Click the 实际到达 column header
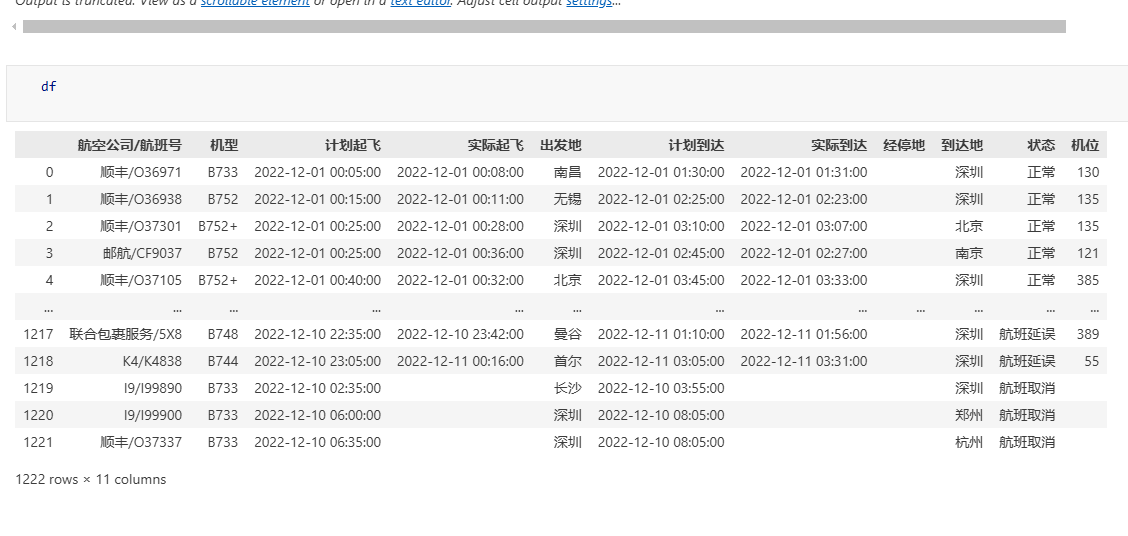Image resolution: width=1128 pixels, height=536 pixels. pyautogui.click(x=839, y=145)
